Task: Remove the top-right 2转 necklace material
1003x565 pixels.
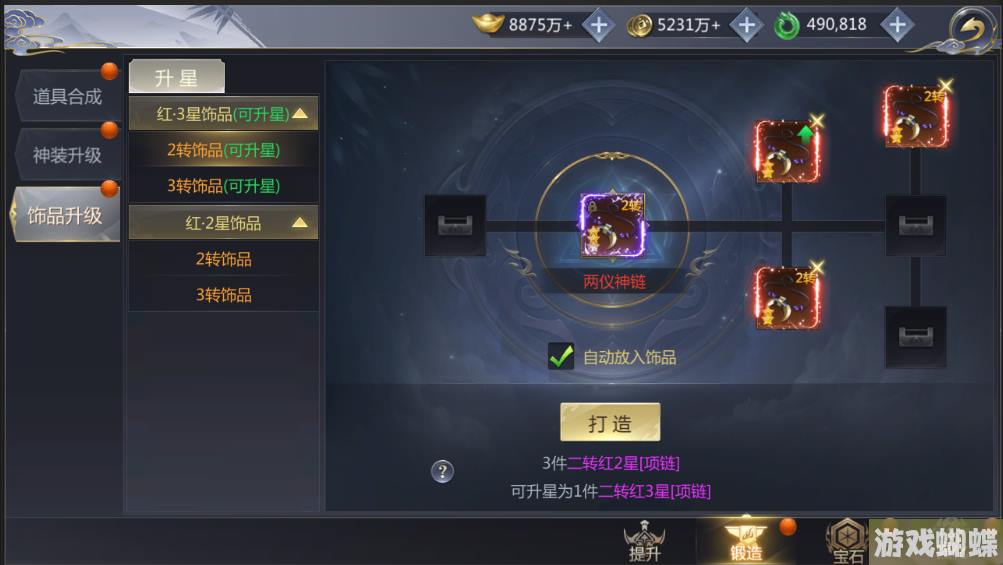Action: tap(945, 86)
